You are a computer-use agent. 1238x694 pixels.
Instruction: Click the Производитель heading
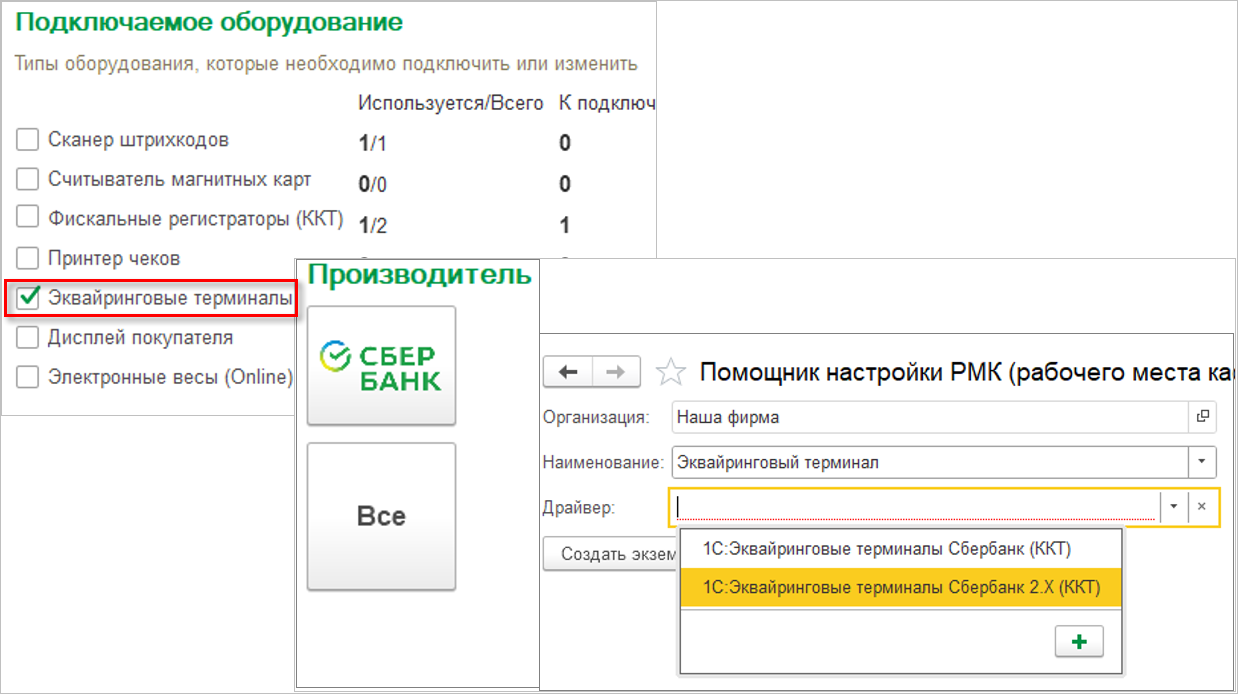pyautogui.click(x=420, y=275)
